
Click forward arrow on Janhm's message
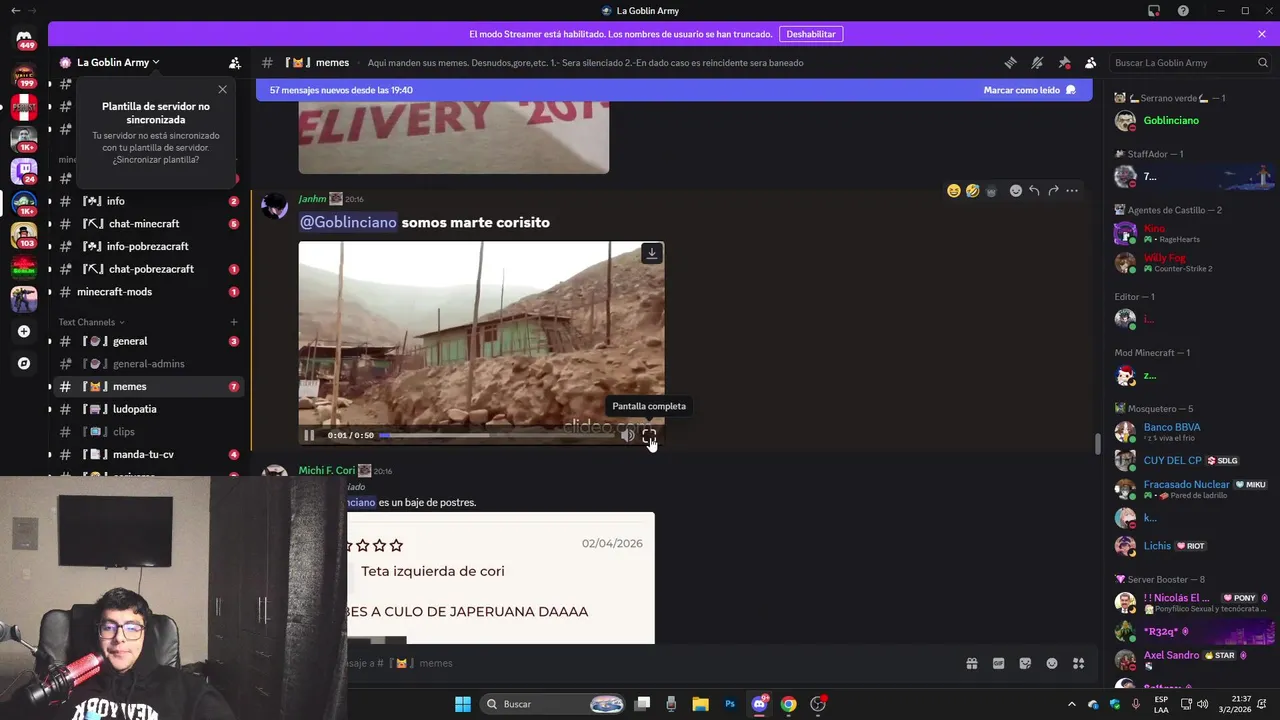1053,191
